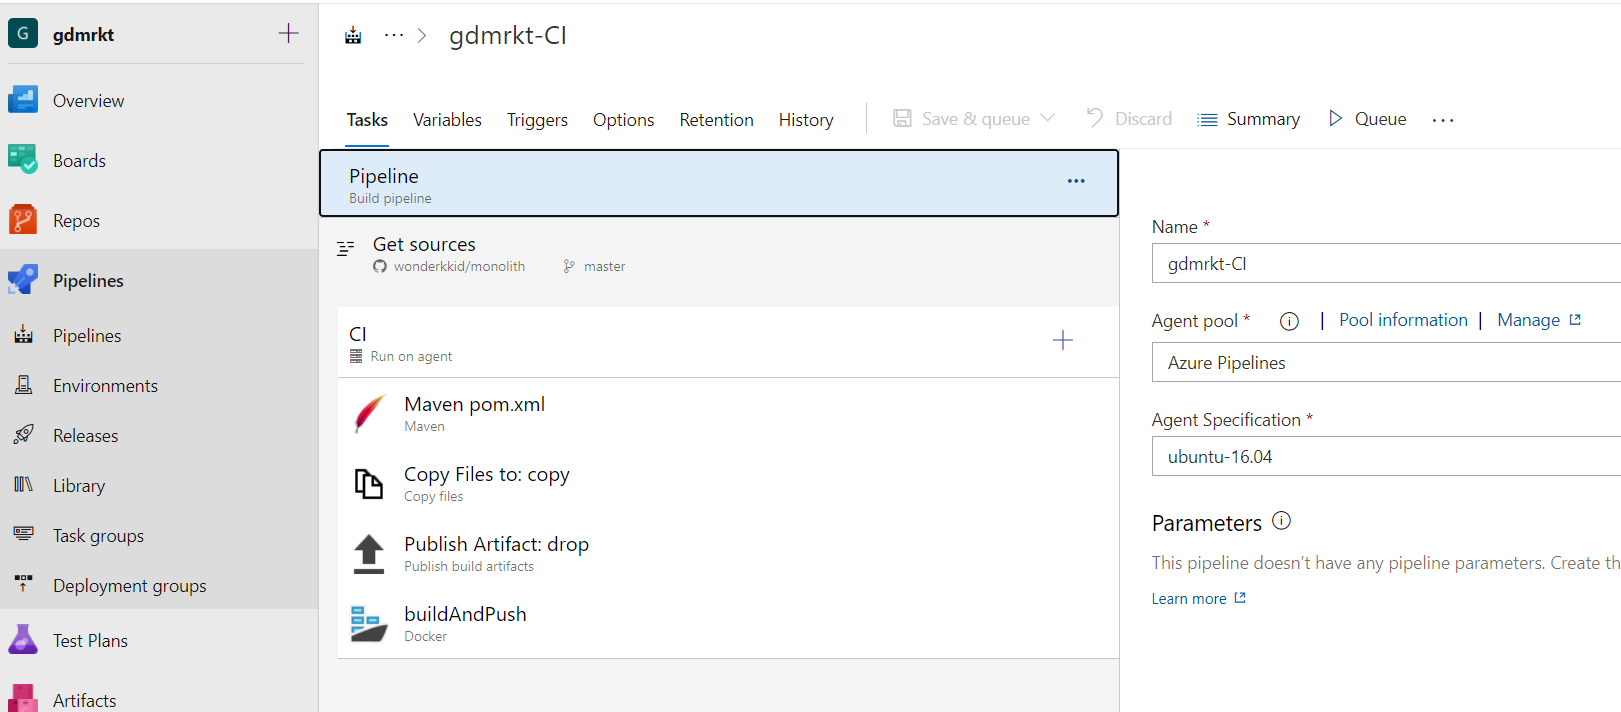This screenshot has height=712, width=1621.
Task: Click the Discard button
Action: tap(1129, 119)
